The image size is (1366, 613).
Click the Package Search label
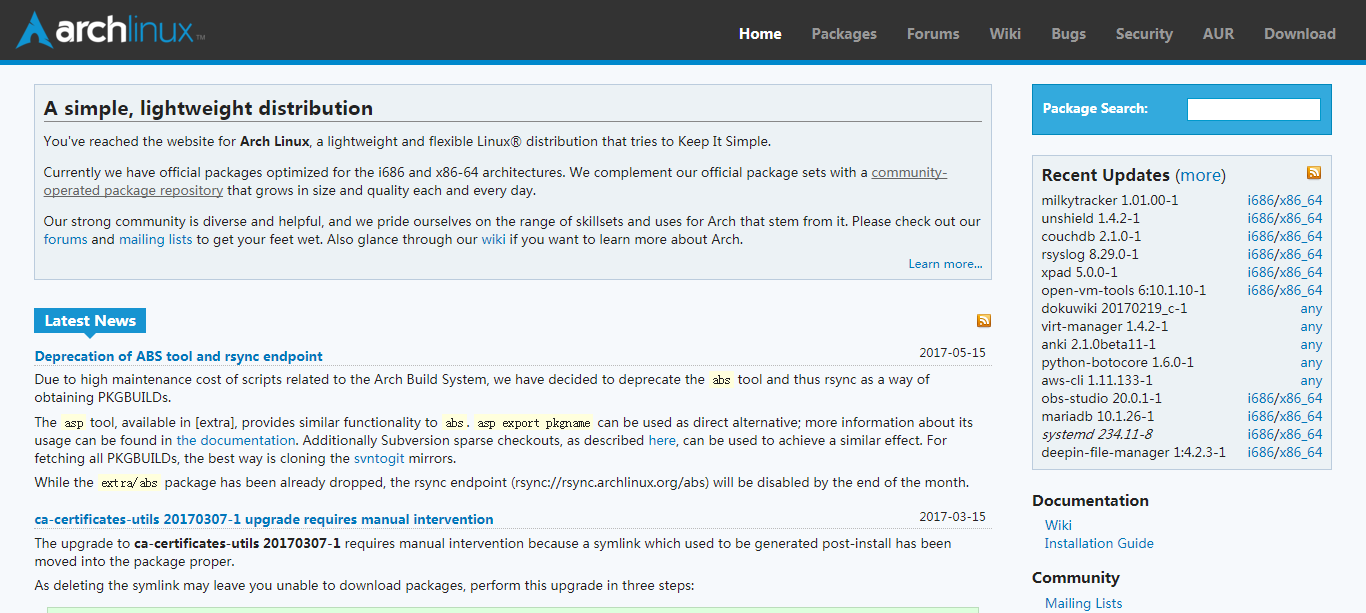[x=1095, y=109]
